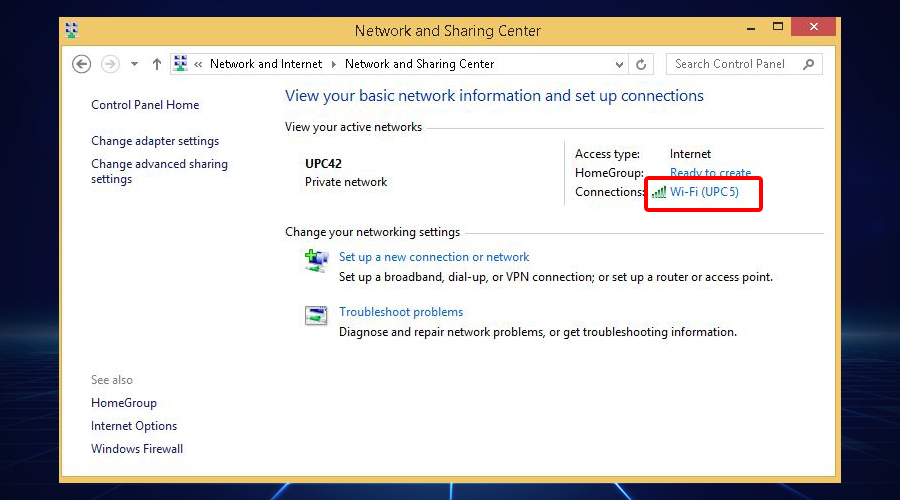Open Change advanced sharing settings

point(159,171)
